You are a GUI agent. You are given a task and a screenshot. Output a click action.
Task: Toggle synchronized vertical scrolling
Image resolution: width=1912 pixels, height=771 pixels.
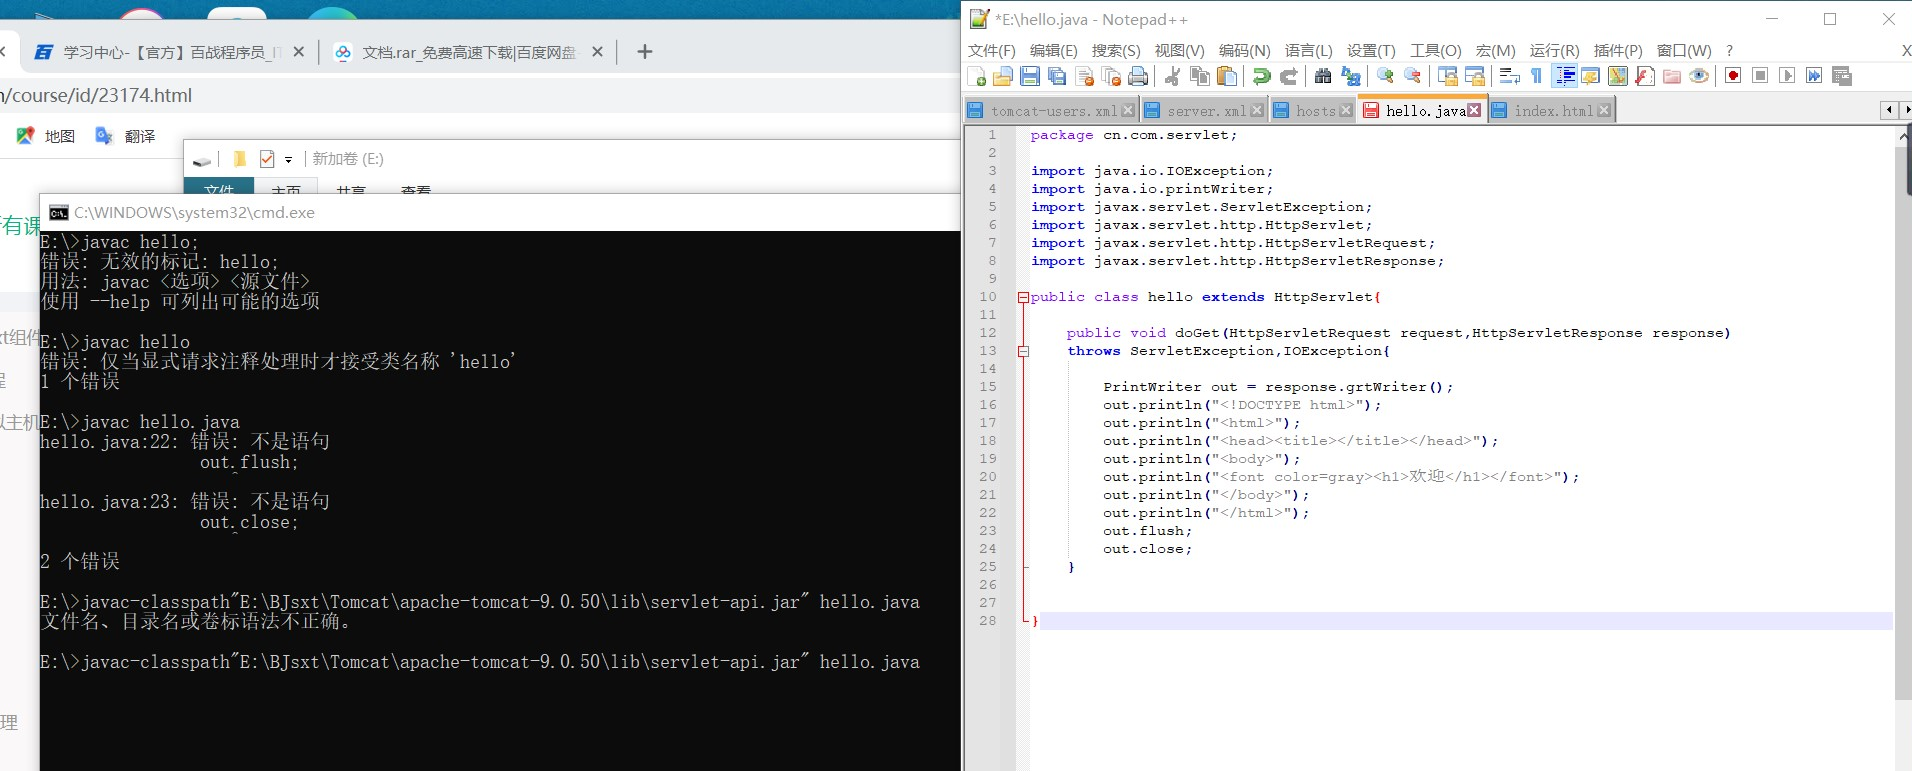coord(1447,76)
